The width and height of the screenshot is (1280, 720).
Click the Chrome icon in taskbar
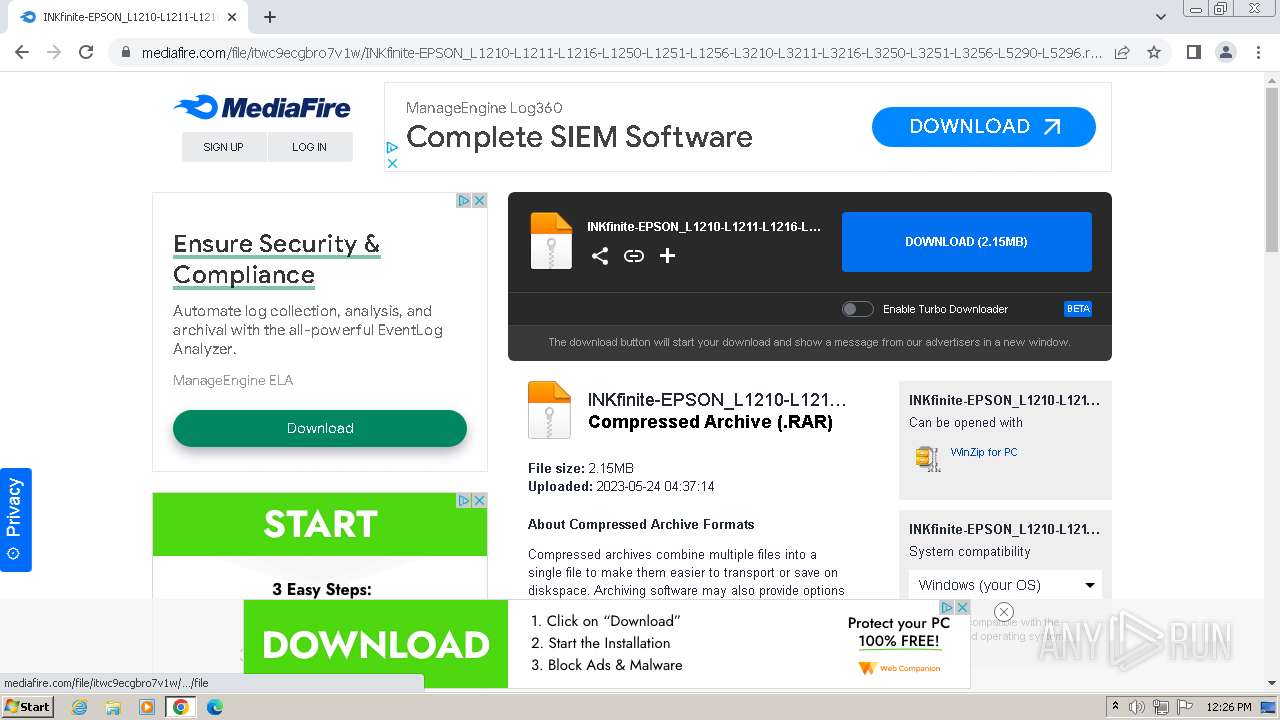point(181,707)
